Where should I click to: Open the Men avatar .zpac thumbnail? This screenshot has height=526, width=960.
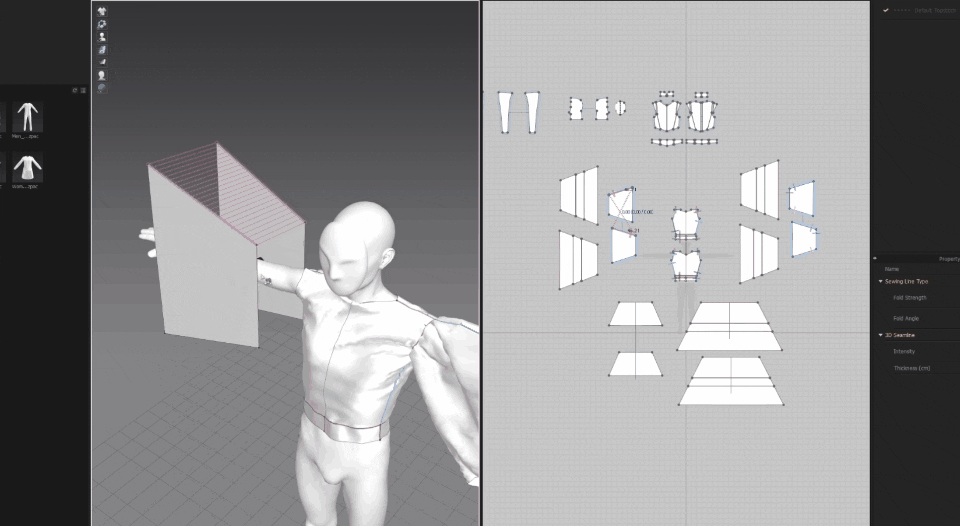click(x=27, y=120)
